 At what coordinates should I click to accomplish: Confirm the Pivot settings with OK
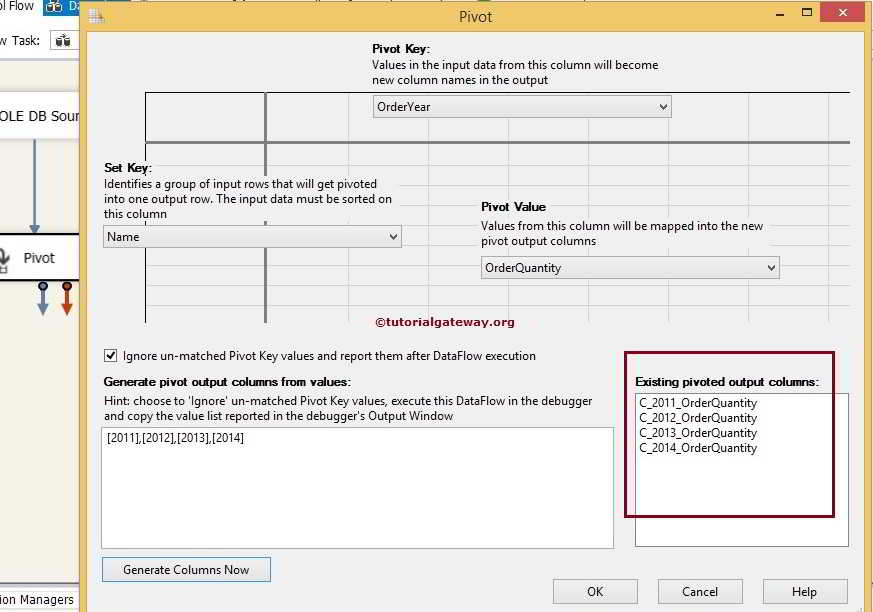595,591
